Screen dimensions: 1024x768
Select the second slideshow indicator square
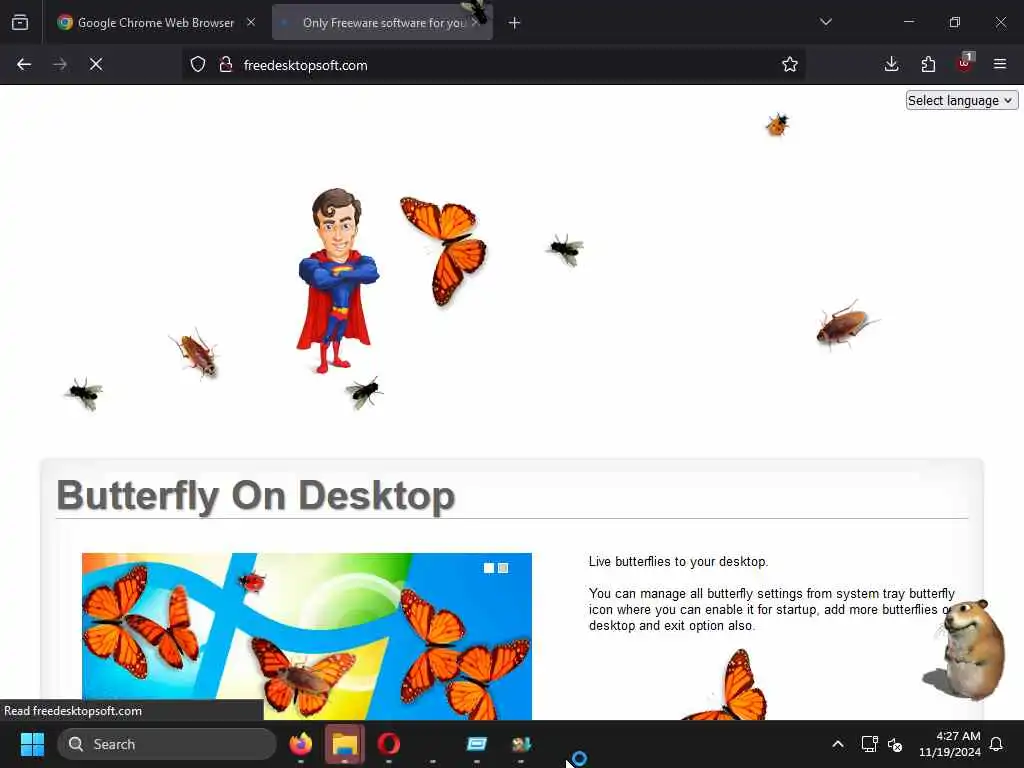(503, 568)
